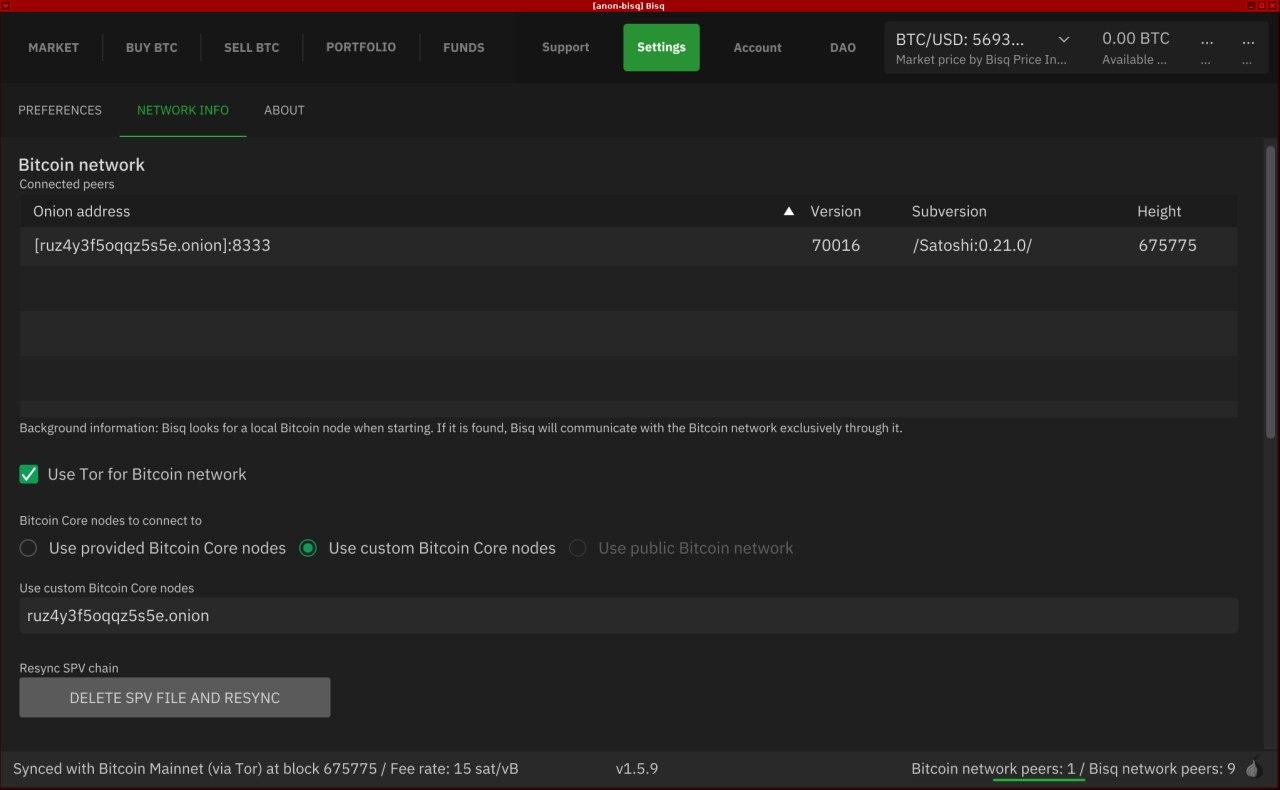Sort peers by Subversion column
Screen dimensions: 1280x790
tap(949, 211)
